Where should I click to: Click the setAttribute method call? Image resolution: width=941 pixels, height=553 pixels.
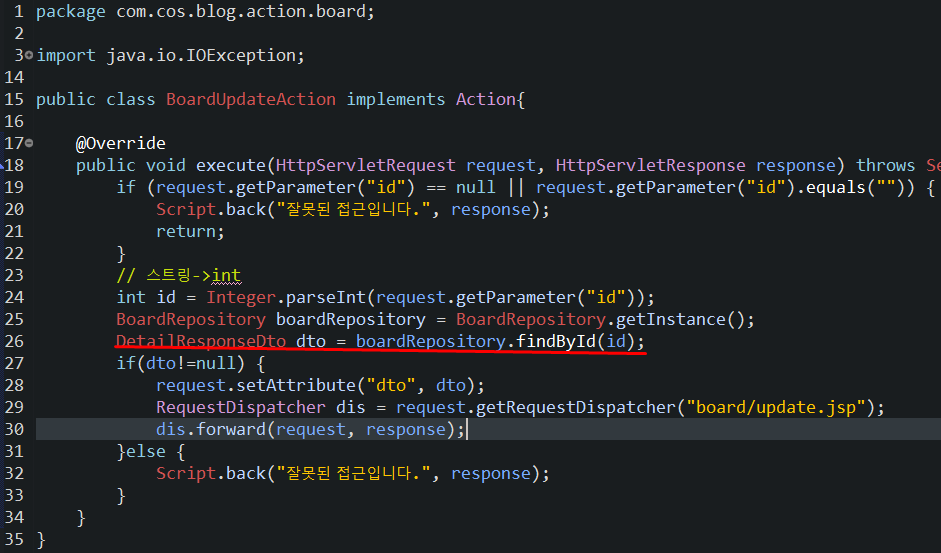click(x=296, y=385)
